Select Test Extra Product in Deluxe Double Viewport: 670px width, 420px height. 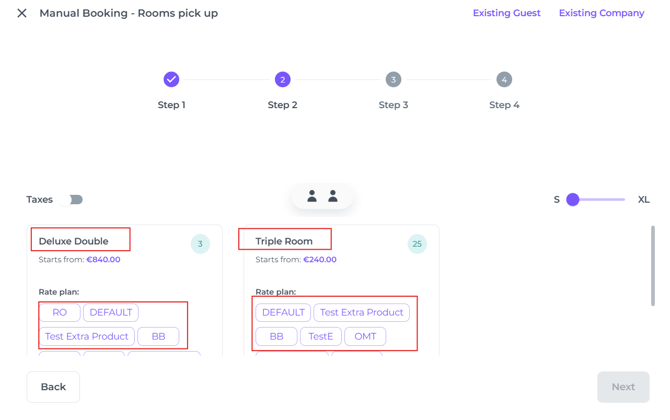click(87, 336)
